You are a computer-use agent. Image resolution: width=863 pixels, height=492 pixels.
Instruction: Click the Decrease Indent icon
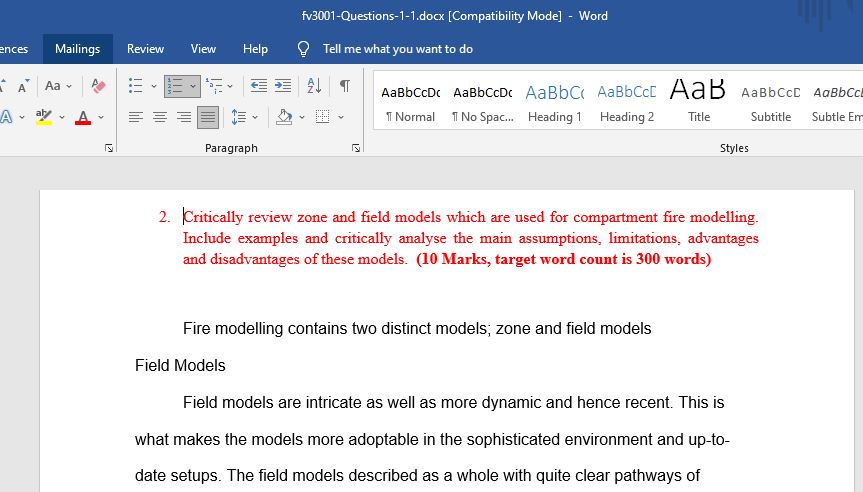tap(259, 86)
